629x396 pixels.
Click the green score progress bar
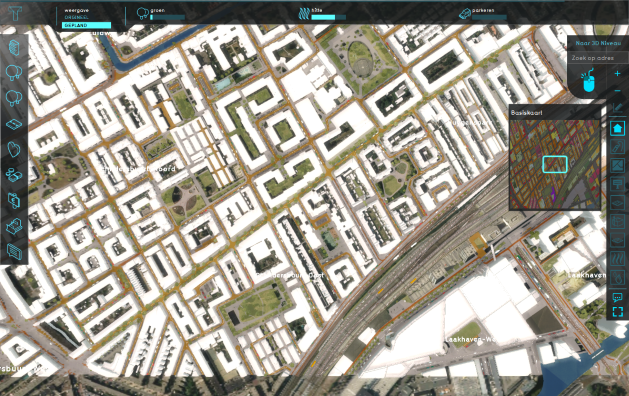coord(167,17)
